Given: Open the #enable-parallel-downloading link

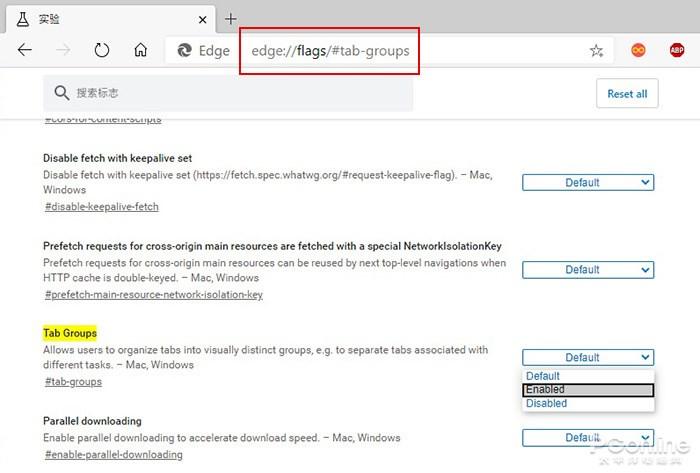Looking at the screenshot, I should tap(114, 455).
